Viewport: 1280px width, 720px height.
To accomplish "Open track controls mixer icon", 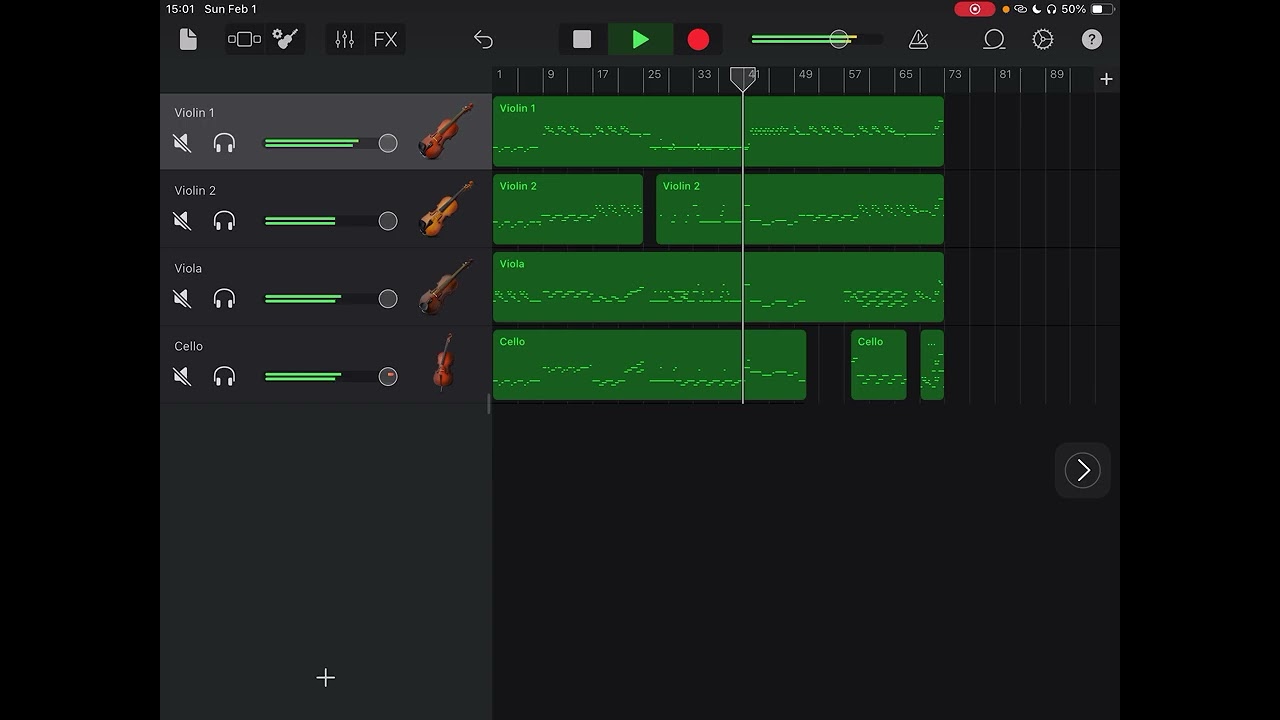I will 345,39.
